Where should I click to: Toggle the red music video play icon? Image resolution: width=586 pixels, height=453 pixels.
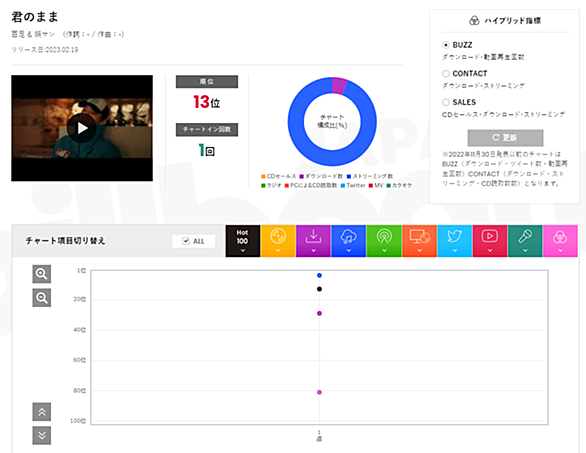tap(490, 241)
